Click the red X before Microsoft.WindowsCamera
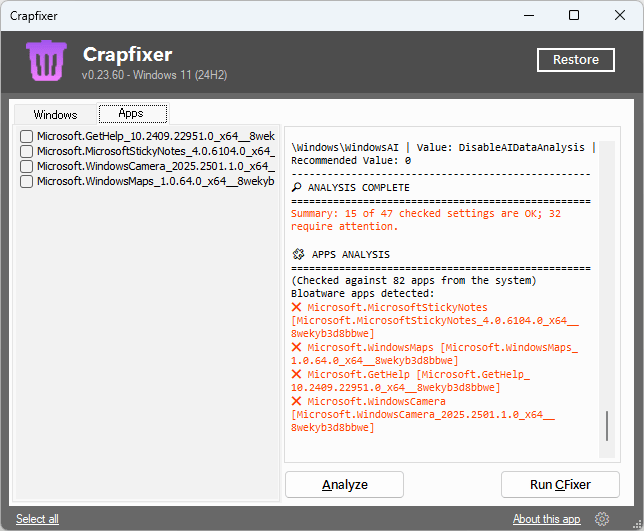 click(296, 401)
